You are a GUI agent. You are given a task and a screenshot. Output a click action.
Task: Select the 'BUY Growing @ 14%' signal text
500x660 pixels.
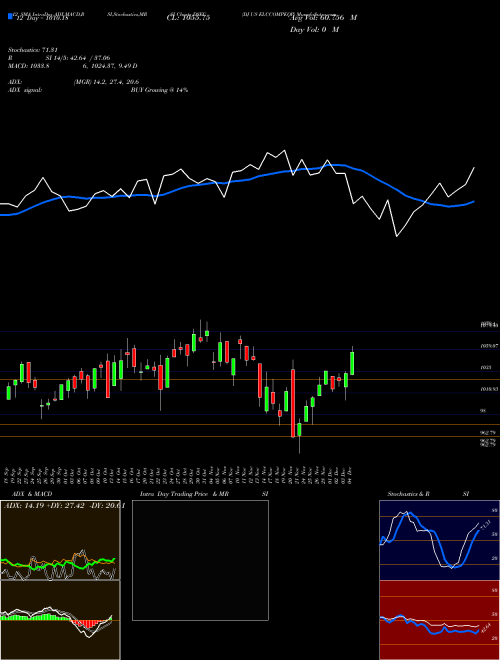[159, 90]
